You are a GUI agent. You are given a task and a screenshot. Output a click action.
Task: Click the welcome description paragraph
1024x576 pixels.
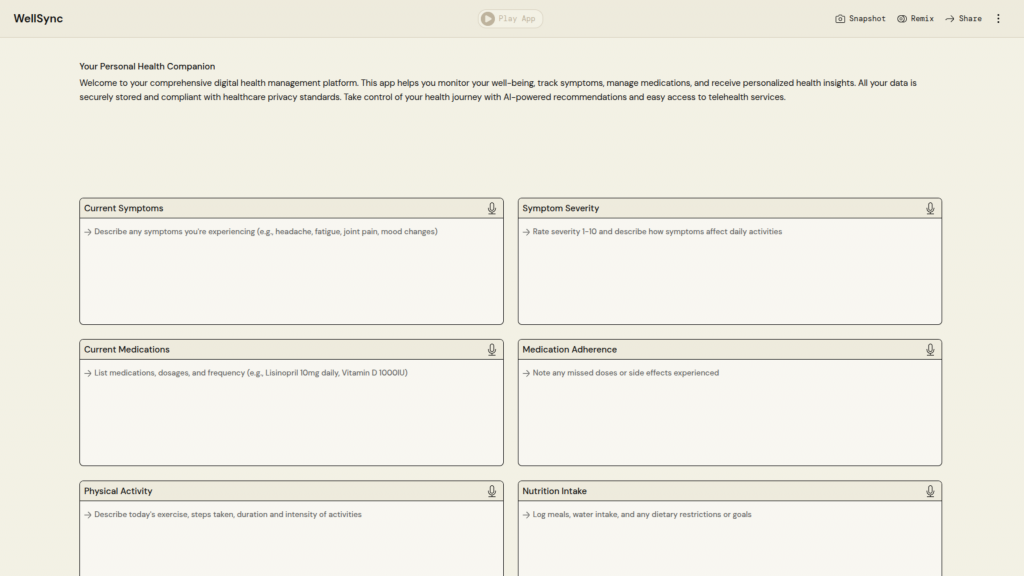(498, 90)
